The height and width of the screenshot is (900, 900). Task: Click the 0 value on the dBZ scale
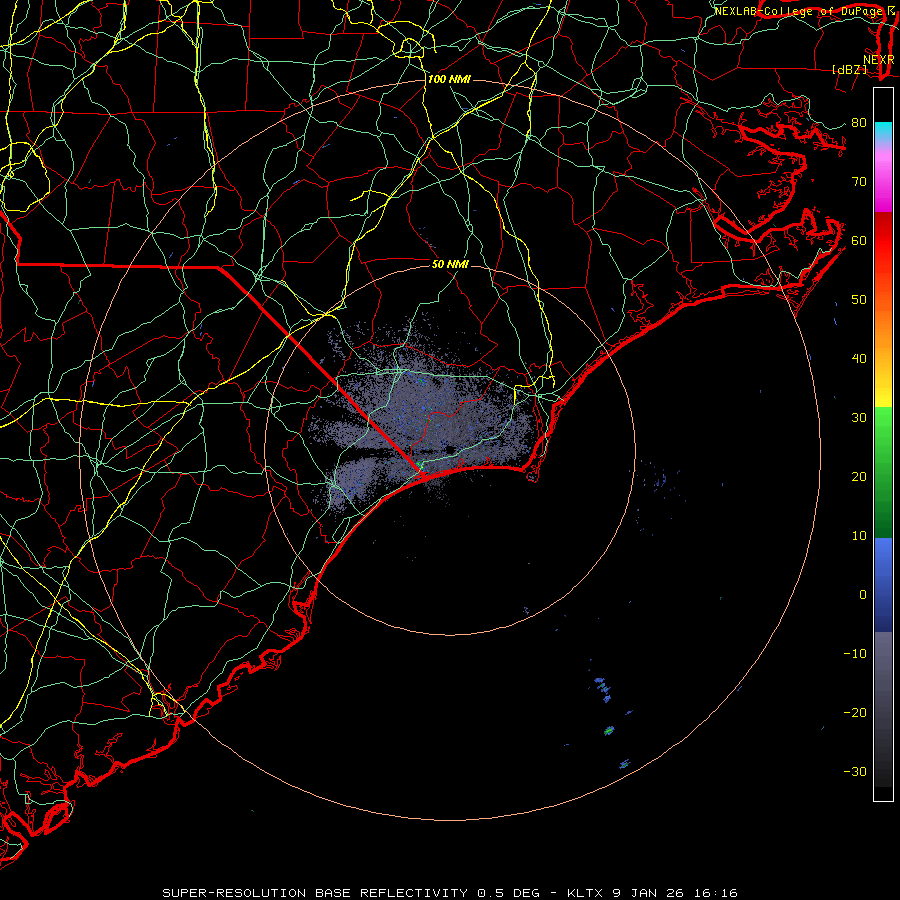[x=863, y=595]
